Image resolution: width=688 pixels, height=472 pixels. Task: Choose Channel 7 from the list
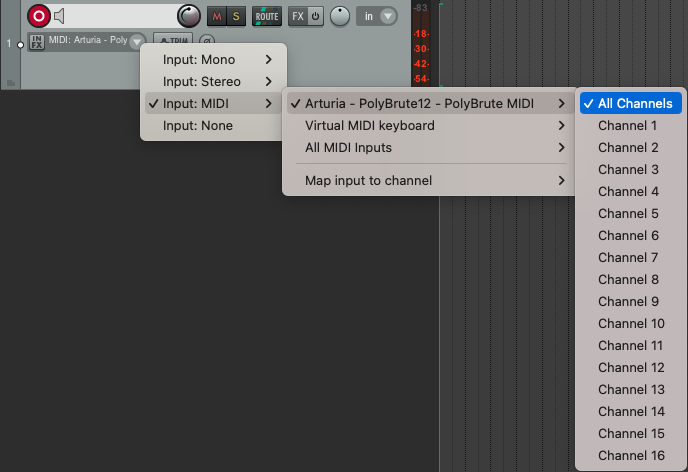(x=631, y=257)
